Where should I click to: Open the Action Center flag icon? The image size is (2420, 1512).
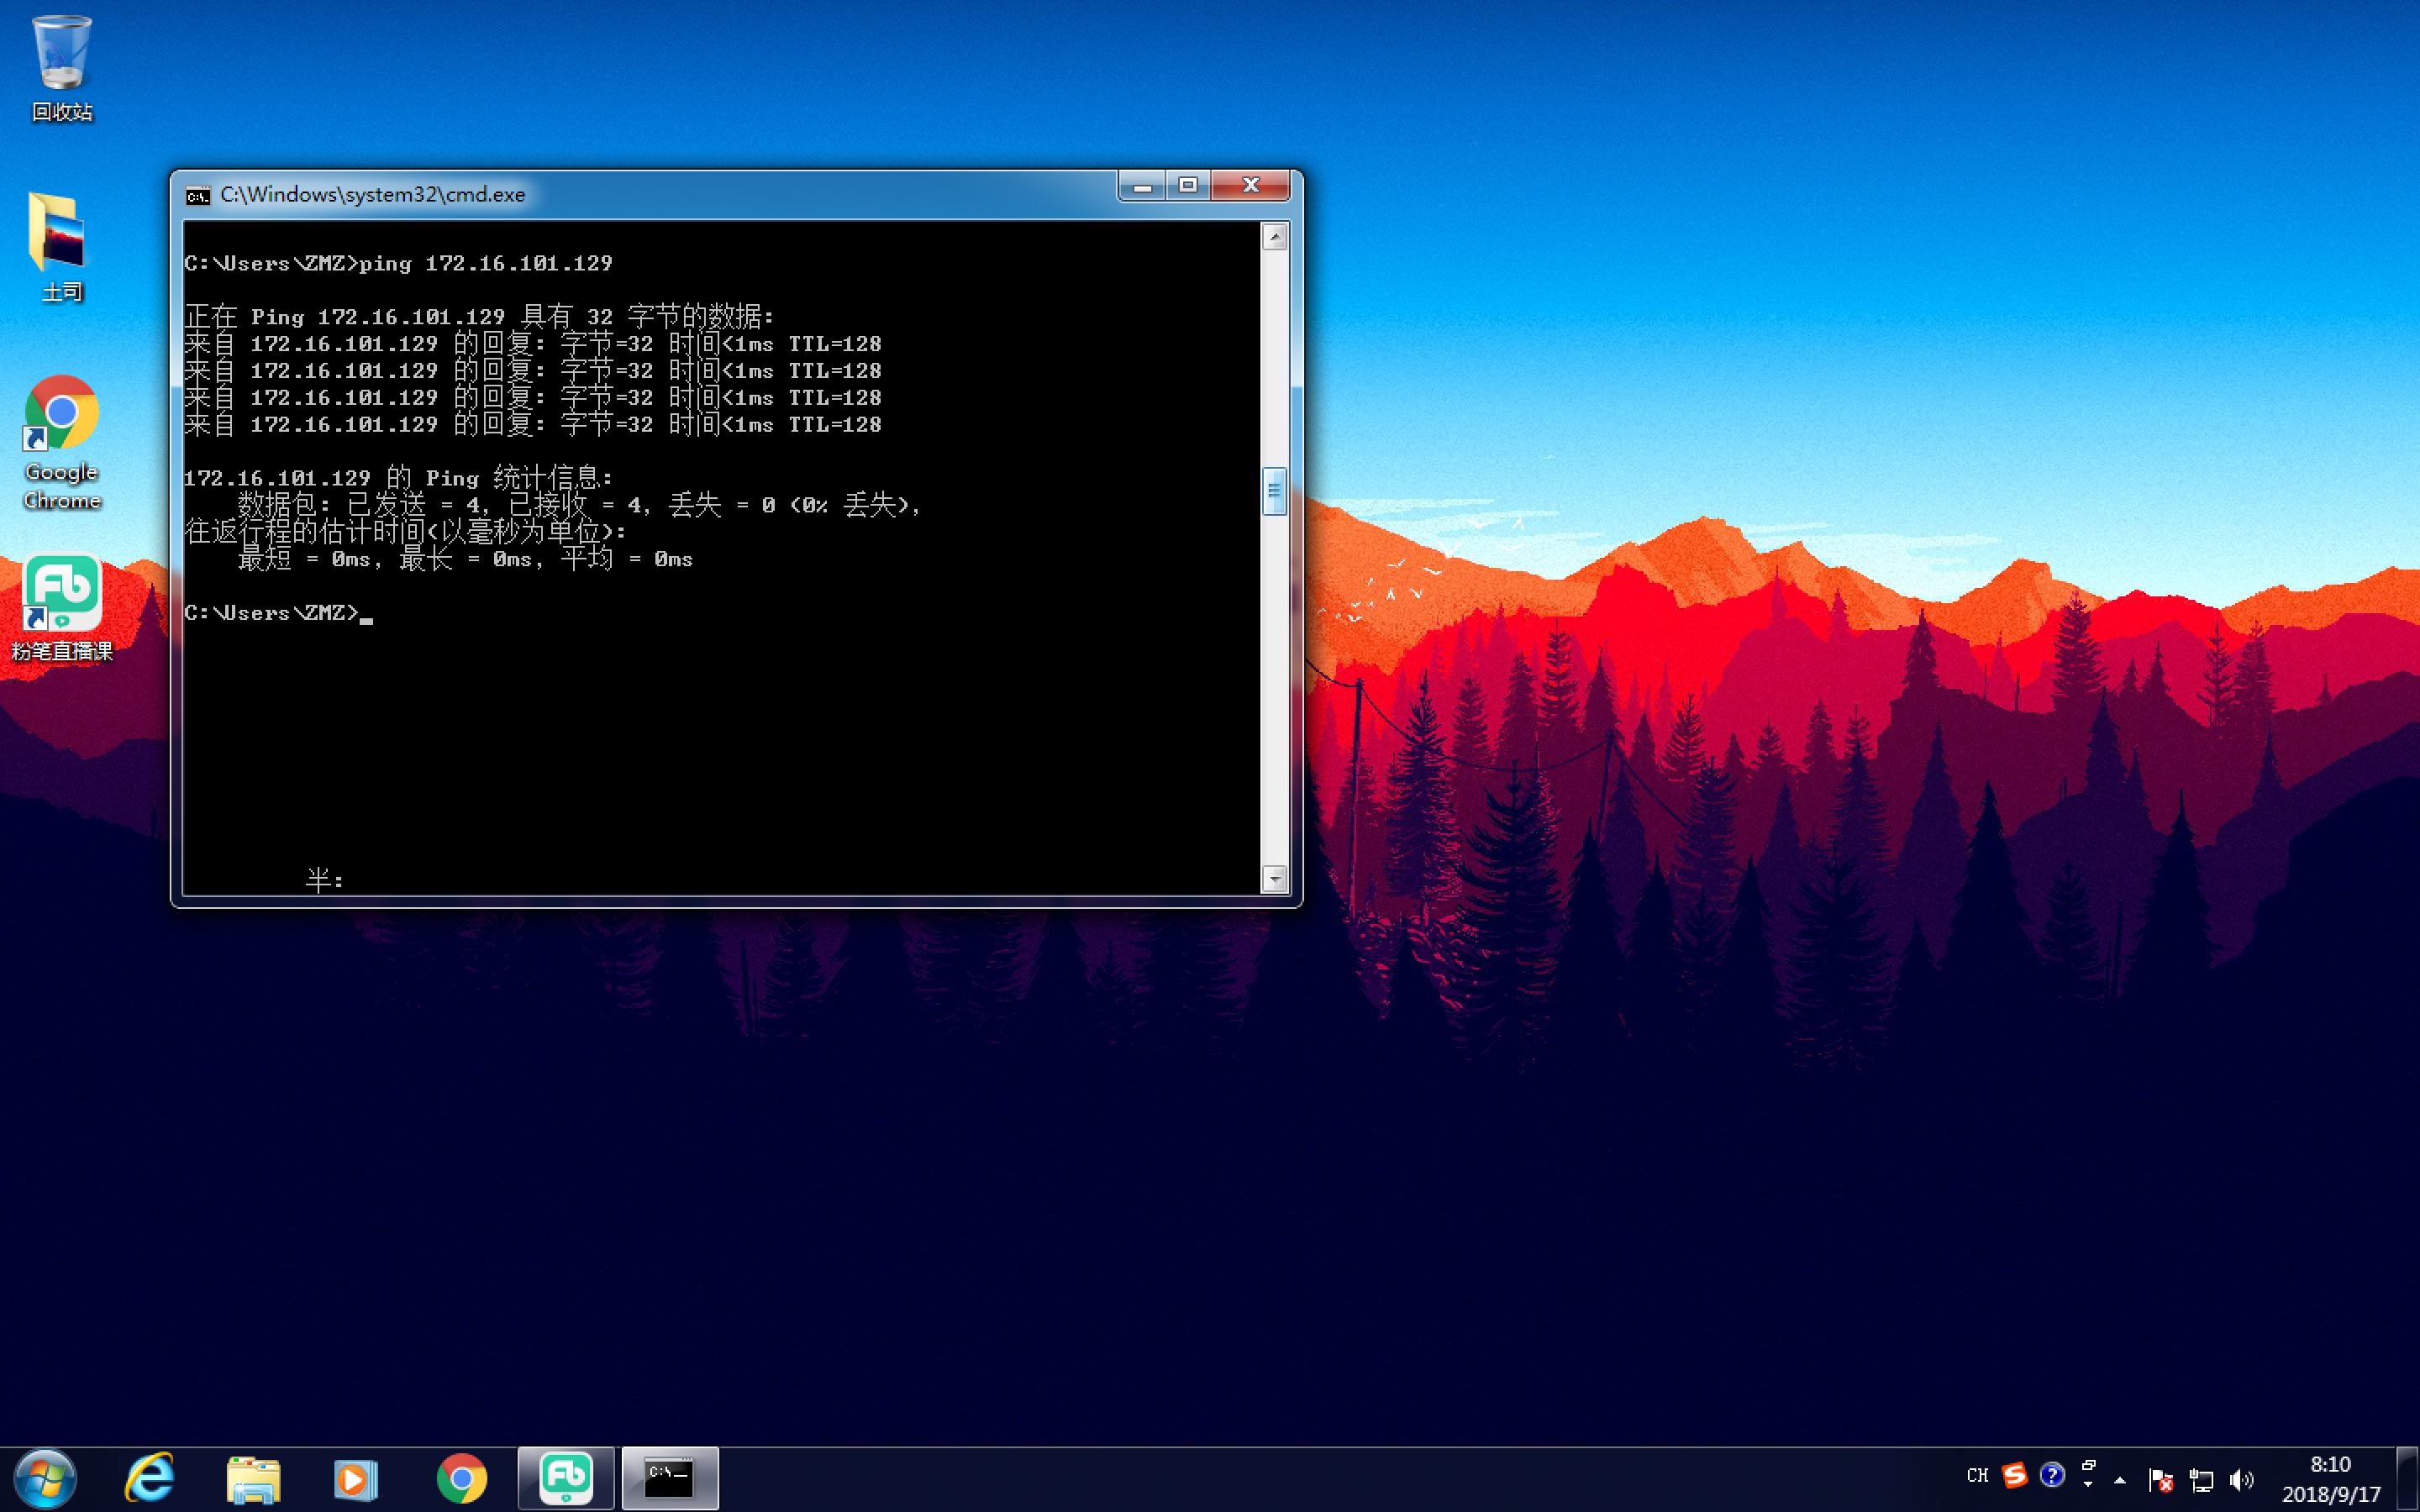point(2161,1479)
